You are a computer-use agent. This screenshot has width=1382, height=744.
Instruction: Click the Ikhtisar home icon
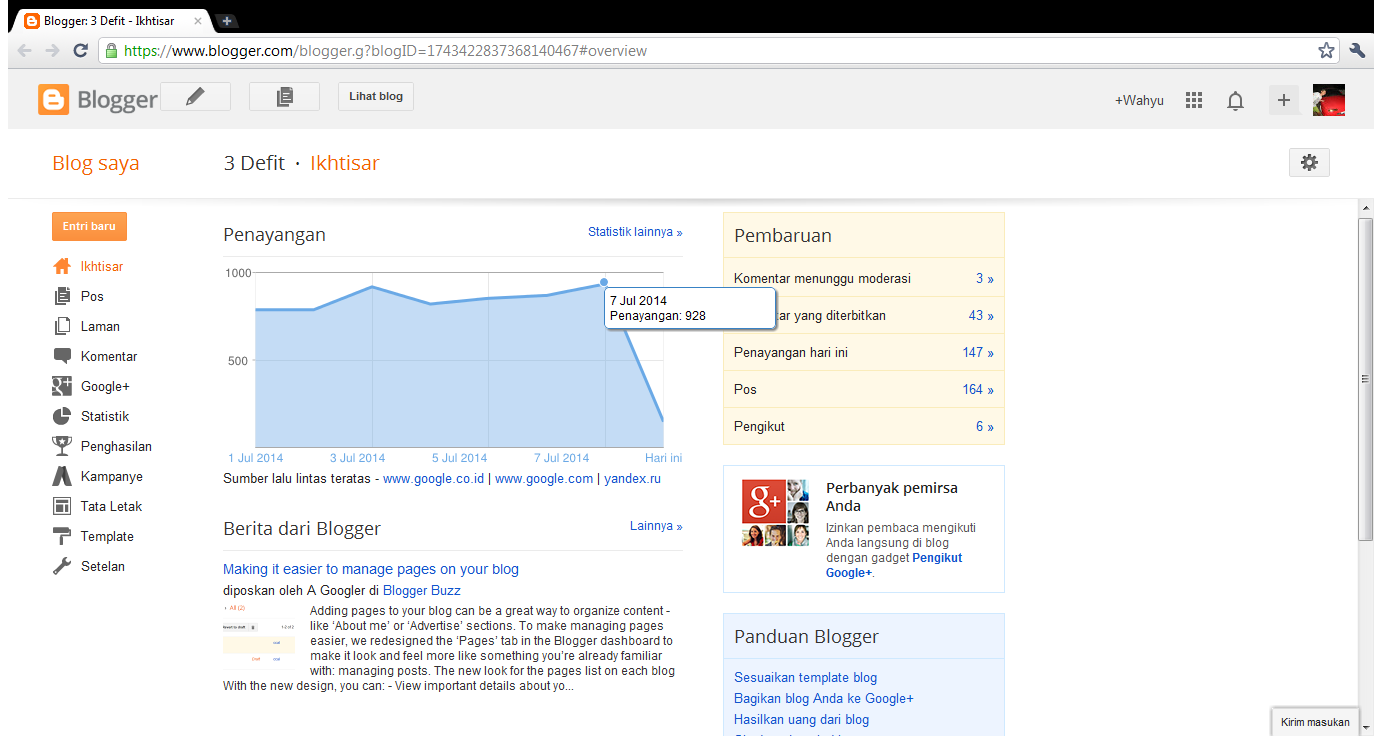[x=62, y=266]
